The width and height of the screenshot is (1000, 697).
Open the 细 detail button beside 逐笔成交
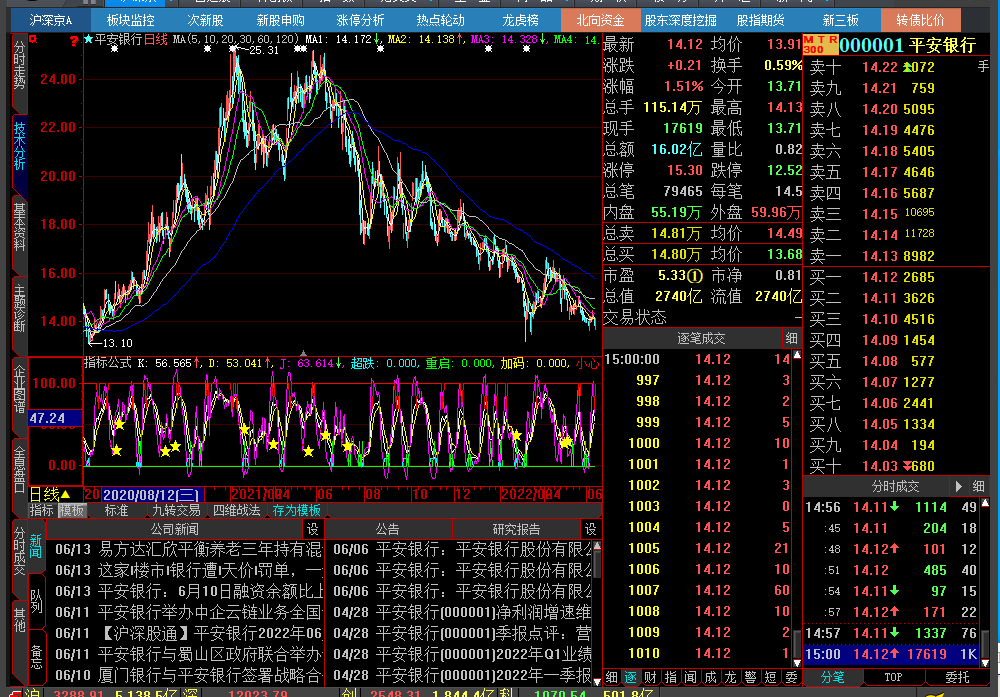(791, 338)
